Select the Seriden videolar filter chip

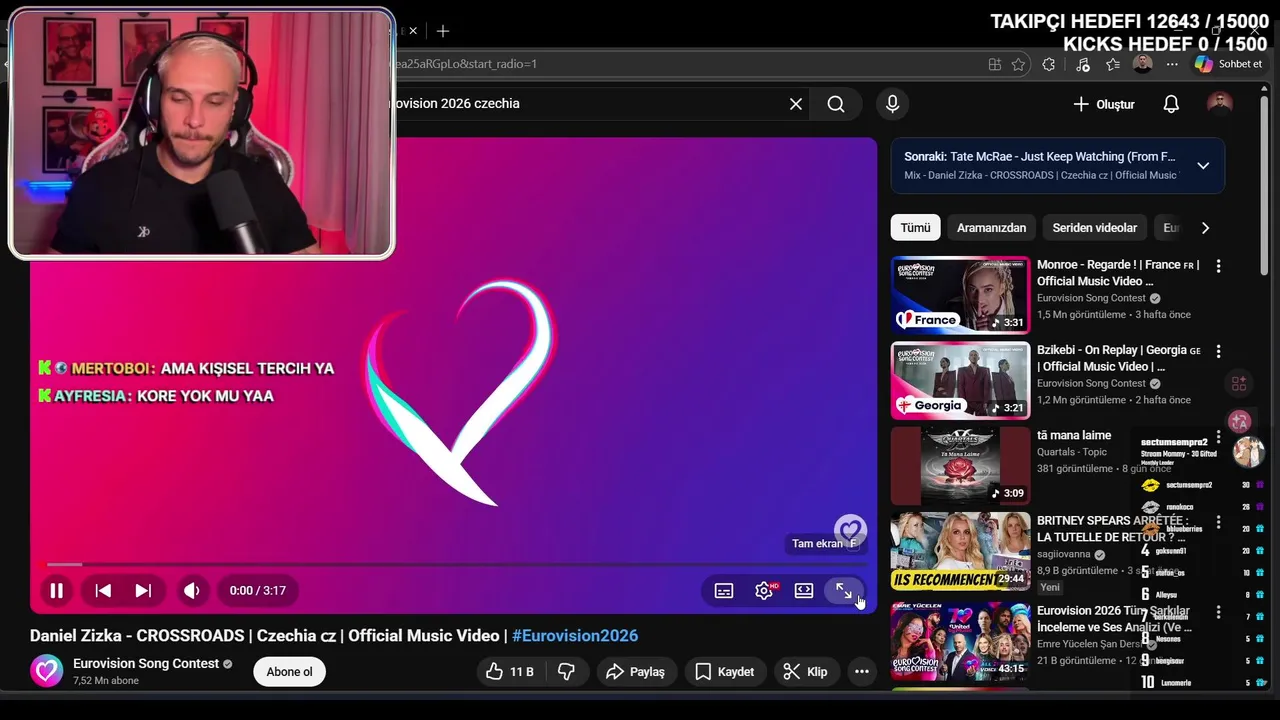click(x=1094, y=228)
